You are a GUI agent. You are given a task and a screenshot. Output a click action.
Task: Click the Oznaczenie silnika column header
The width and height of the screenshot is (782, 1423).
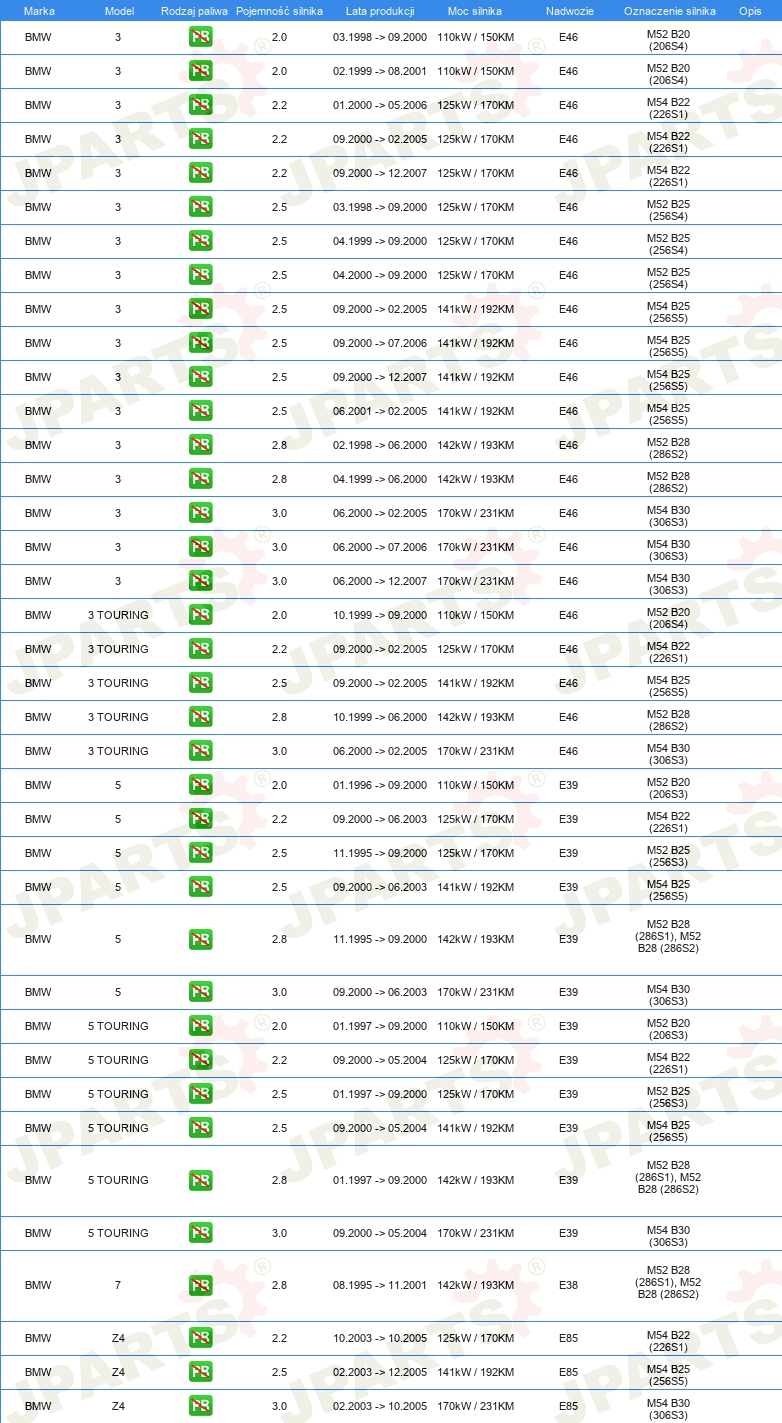tap(669, 10)
